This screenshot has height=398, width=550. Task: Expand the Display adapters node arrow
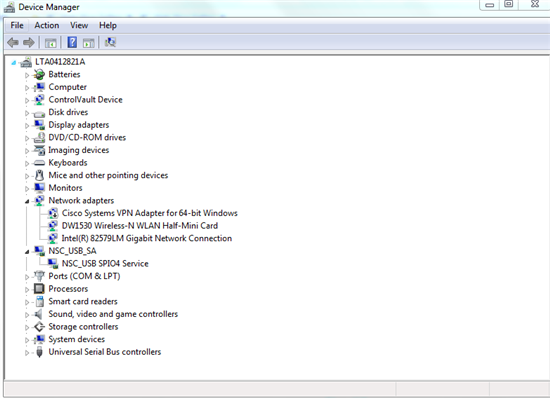tap(27, 126)
